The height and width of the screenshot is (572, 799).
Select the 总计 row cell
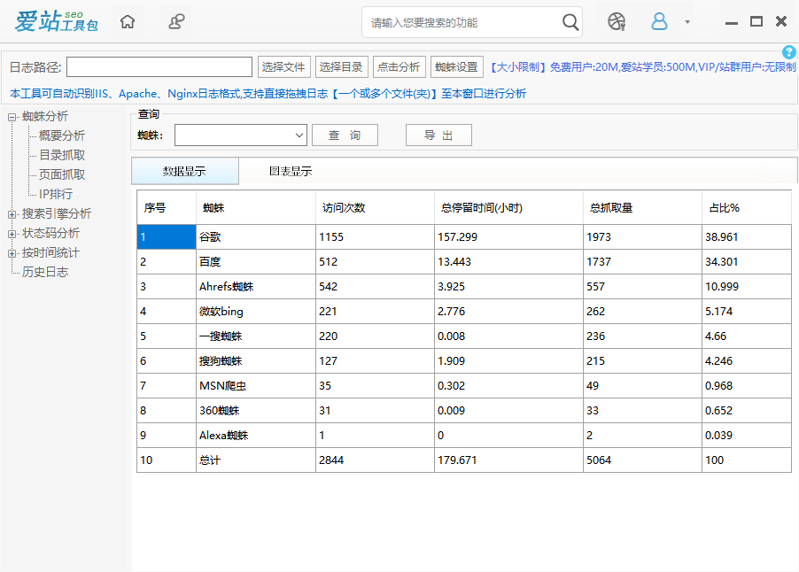pos(256,460)
